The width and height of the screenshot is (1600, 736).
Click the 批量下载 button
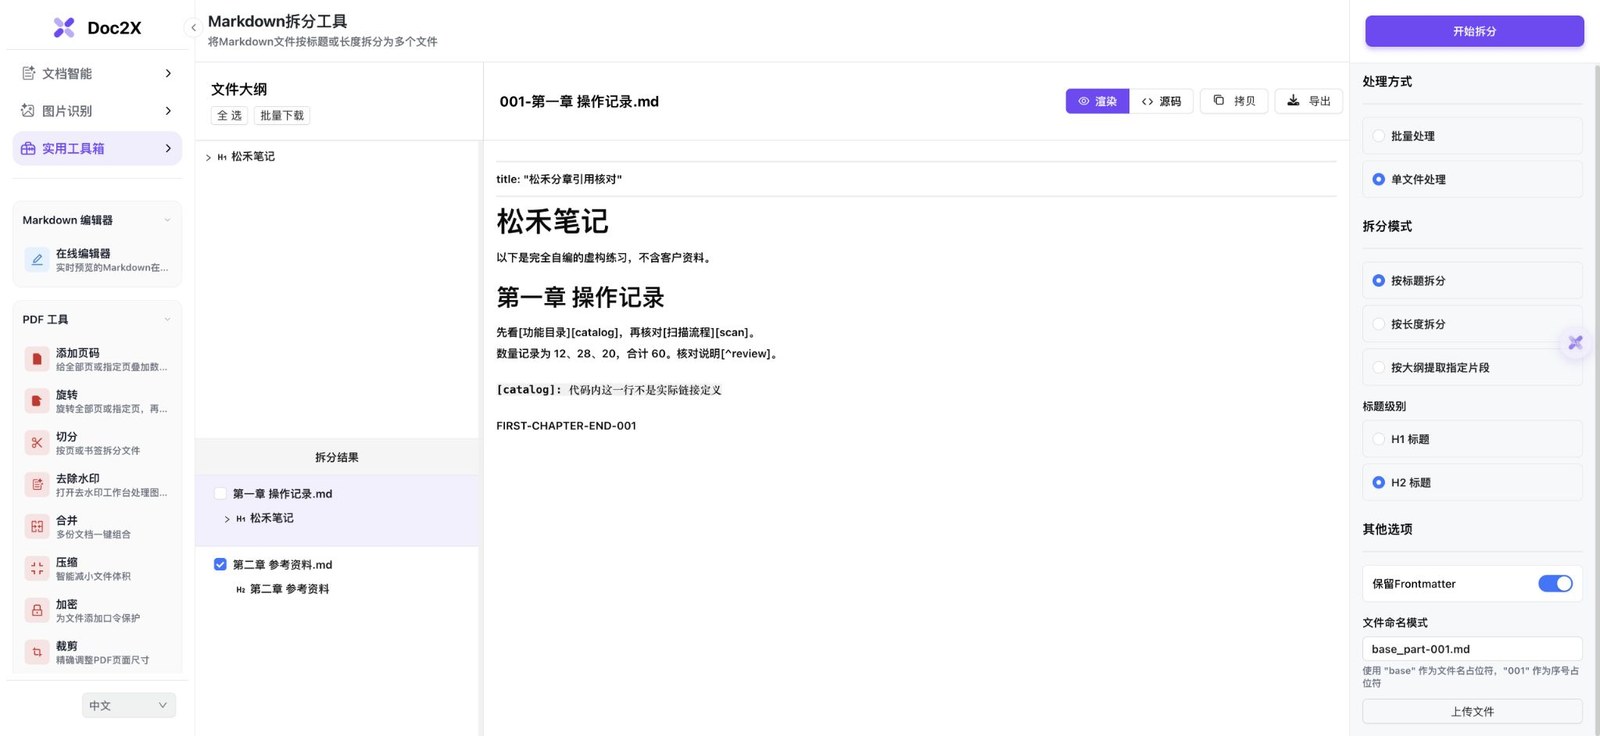[282, 116]
